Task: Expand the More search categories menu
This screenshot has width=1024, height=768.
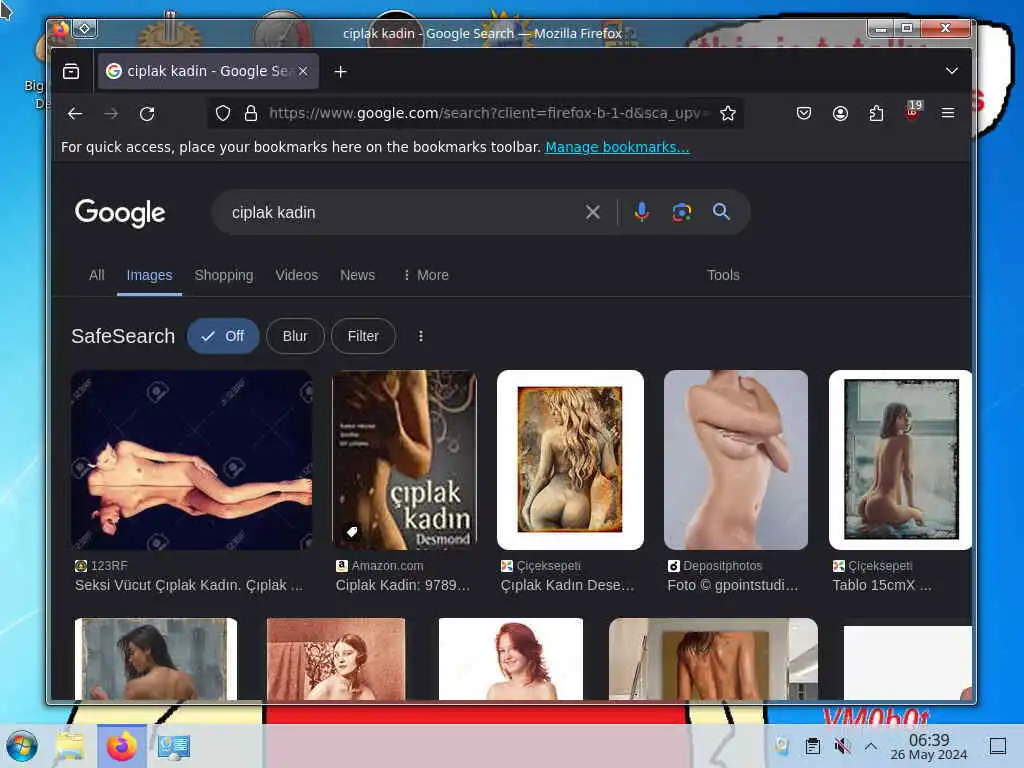Action: click(426, 275)
